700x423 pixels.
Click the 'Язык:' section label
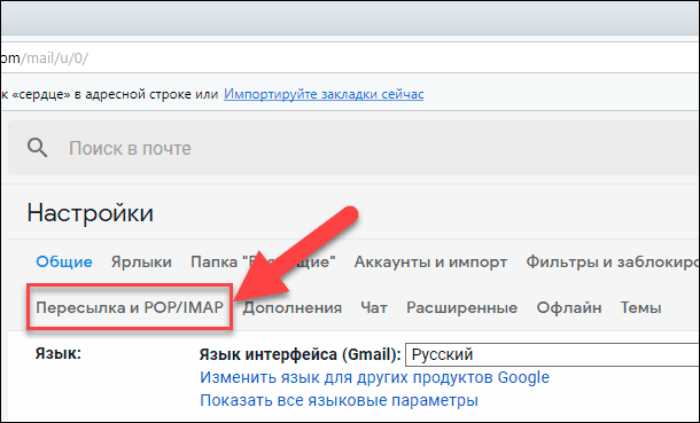pos(58,354)
